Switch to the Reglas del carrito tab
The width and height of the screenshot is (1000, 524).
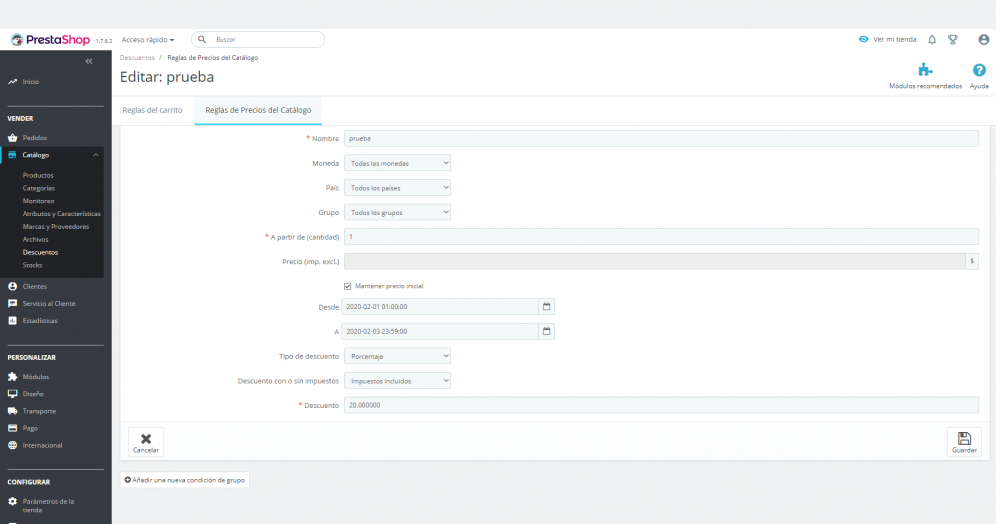tap(152, 110)
